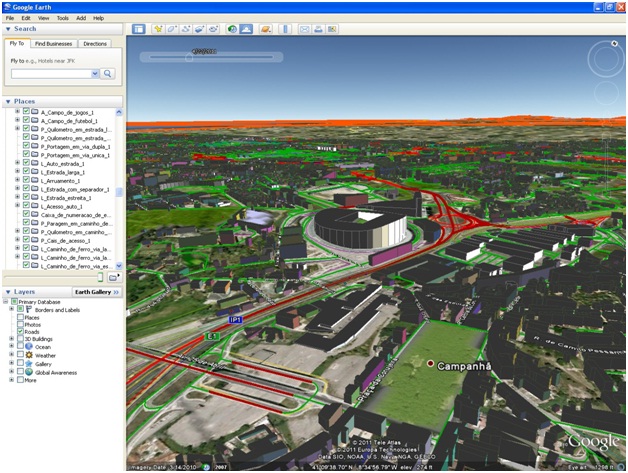
Task: Click the Places list scroll down arrow
Action: [x=119, y=266]
